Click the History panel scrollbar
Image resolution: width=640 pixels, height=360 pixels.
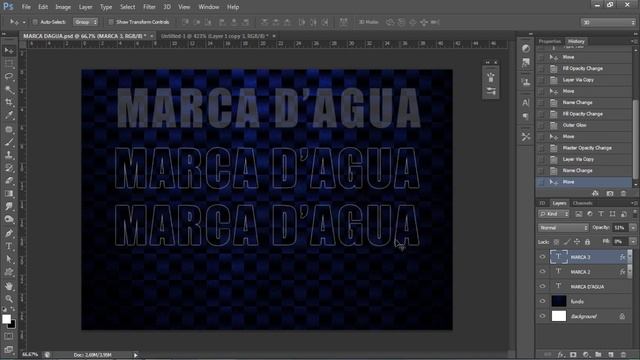point(635,139)
